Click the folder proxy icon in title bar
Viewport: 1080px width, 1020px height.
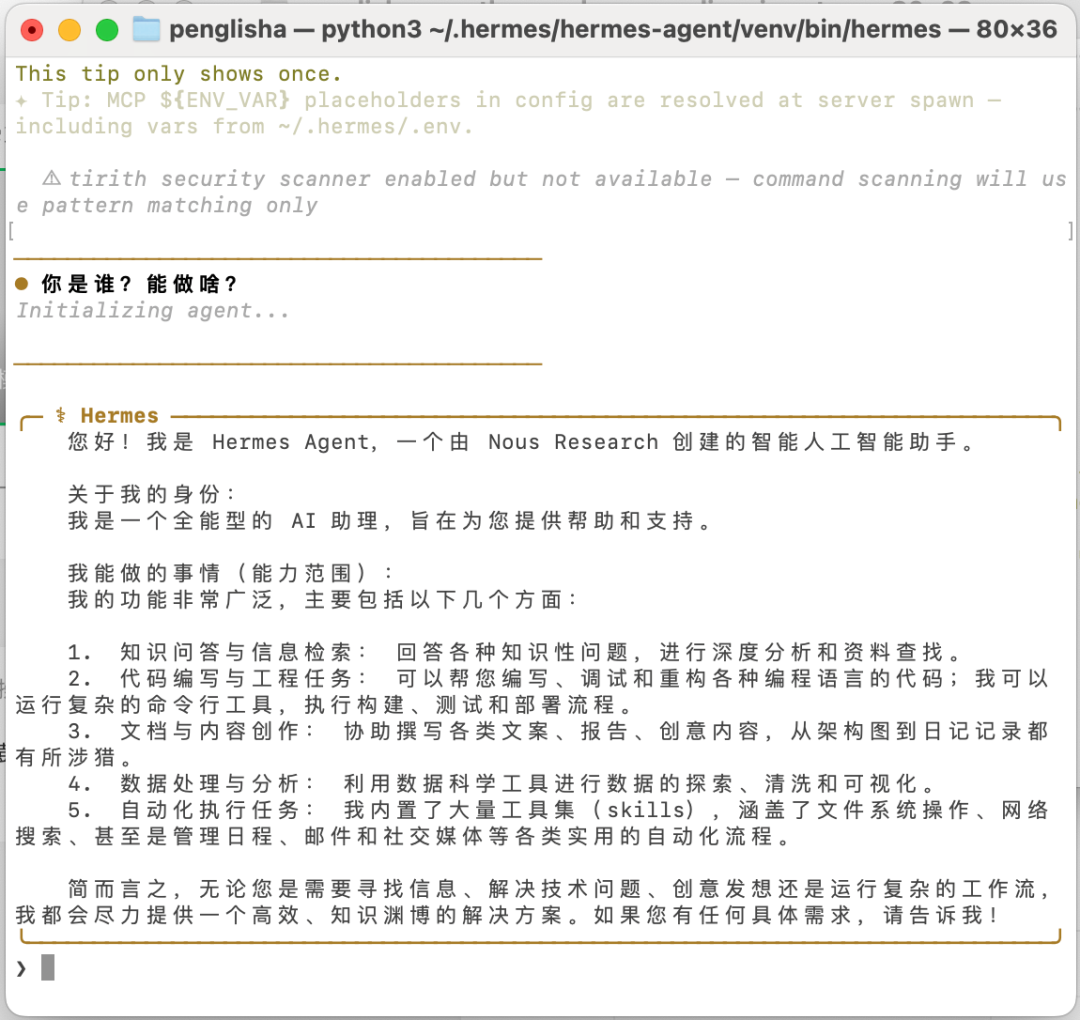[146, 30]
